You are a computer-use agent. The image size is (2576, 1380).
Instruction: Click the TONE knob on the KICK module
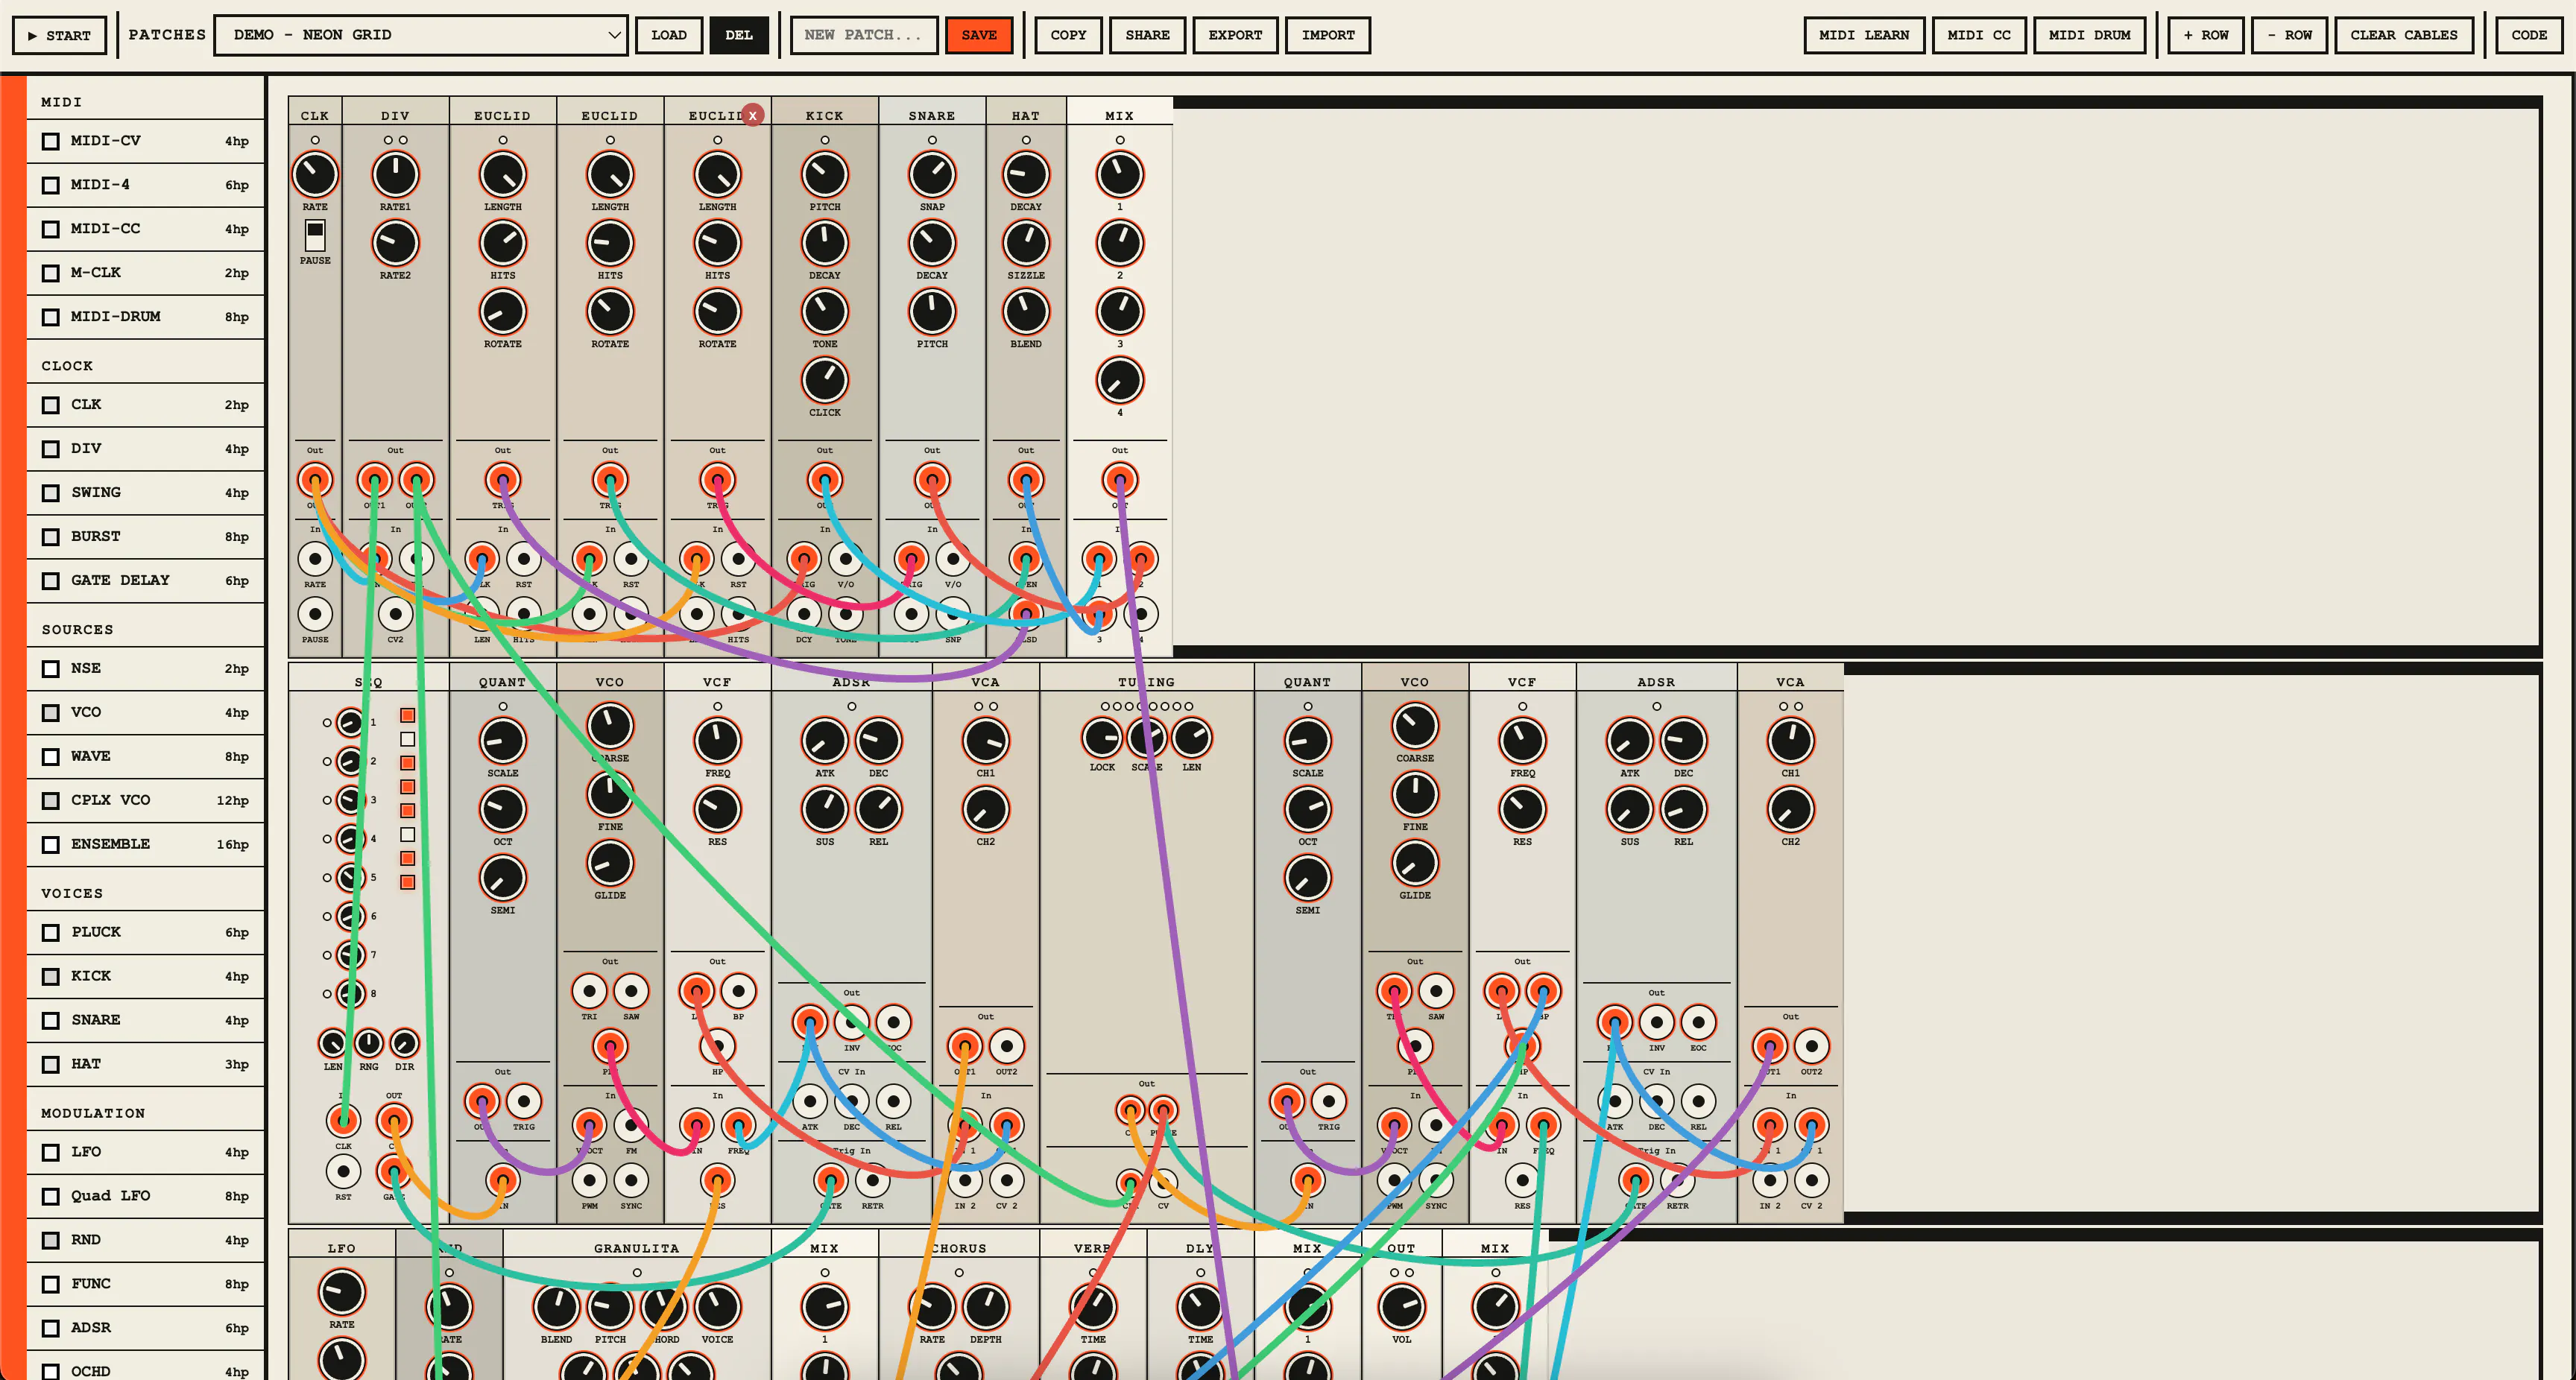tap(825, 312)
